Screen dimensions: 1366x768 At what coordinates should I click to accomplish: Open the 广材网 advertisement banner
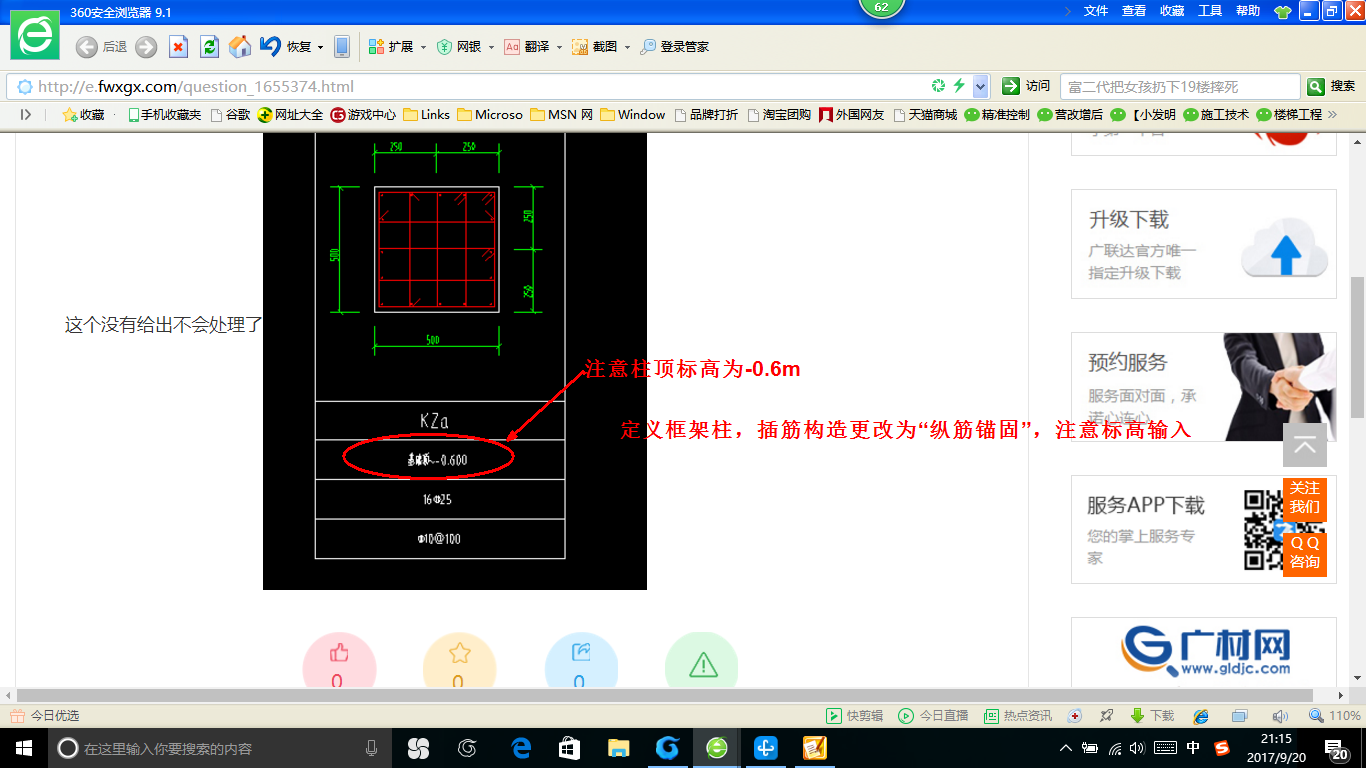(1204, 652)
